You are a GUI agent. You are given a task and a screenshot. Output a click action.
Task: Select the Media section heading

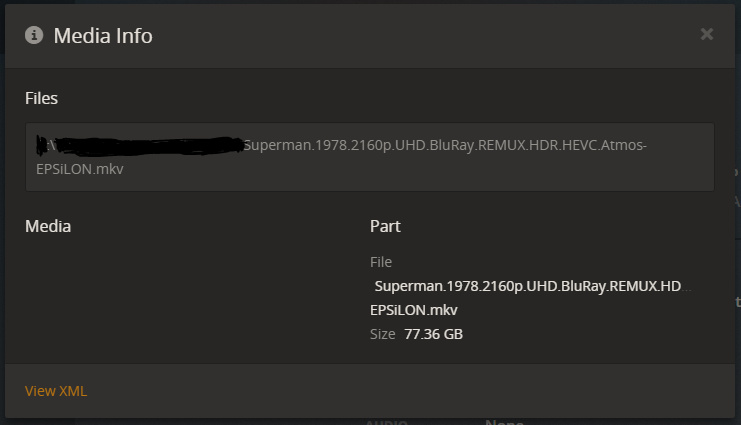point(48,226)
